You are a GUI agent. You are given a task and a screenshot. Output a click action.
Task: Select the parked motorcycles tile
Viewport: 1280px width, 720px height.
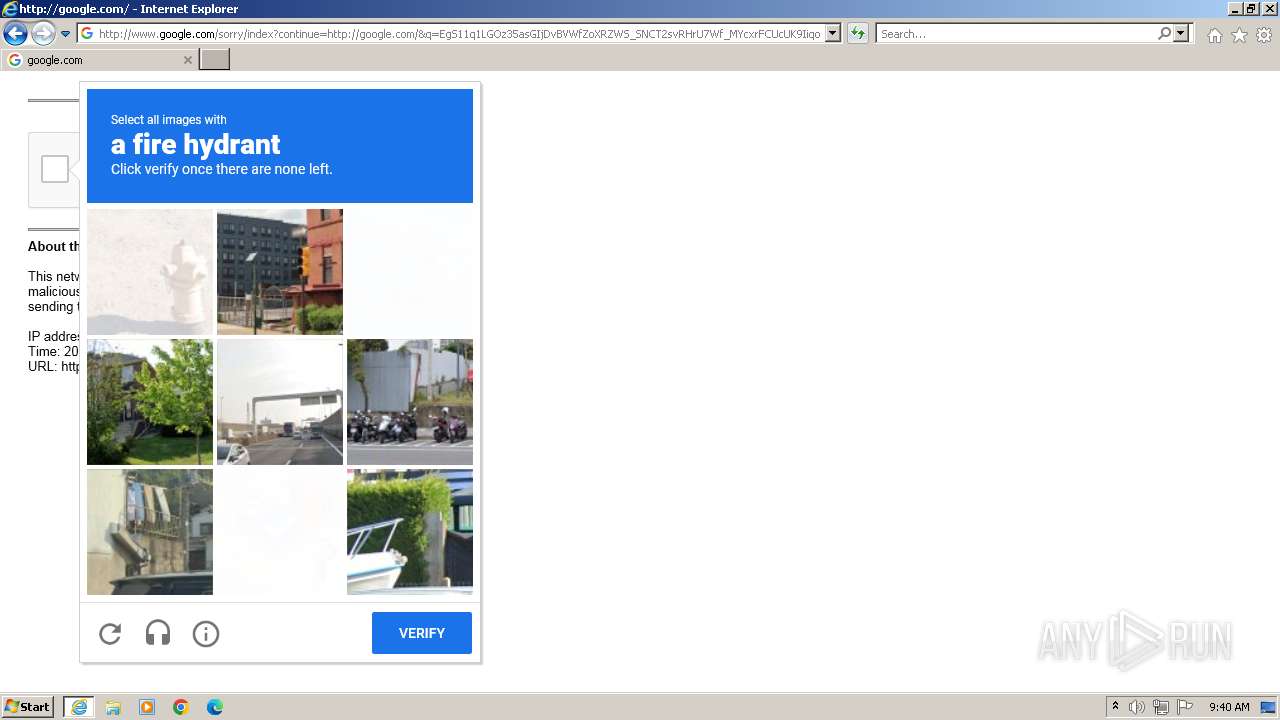point(410,402)
